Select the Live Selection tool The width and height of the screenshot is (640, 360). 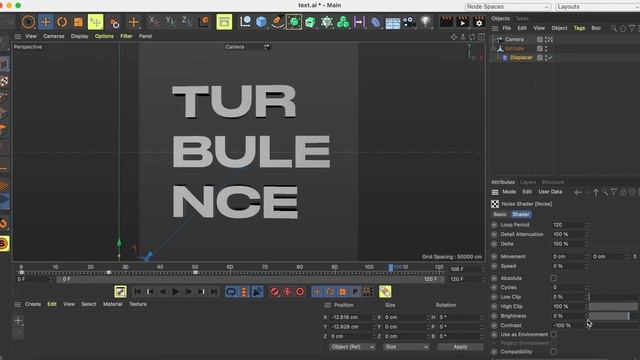click(28, 22)
